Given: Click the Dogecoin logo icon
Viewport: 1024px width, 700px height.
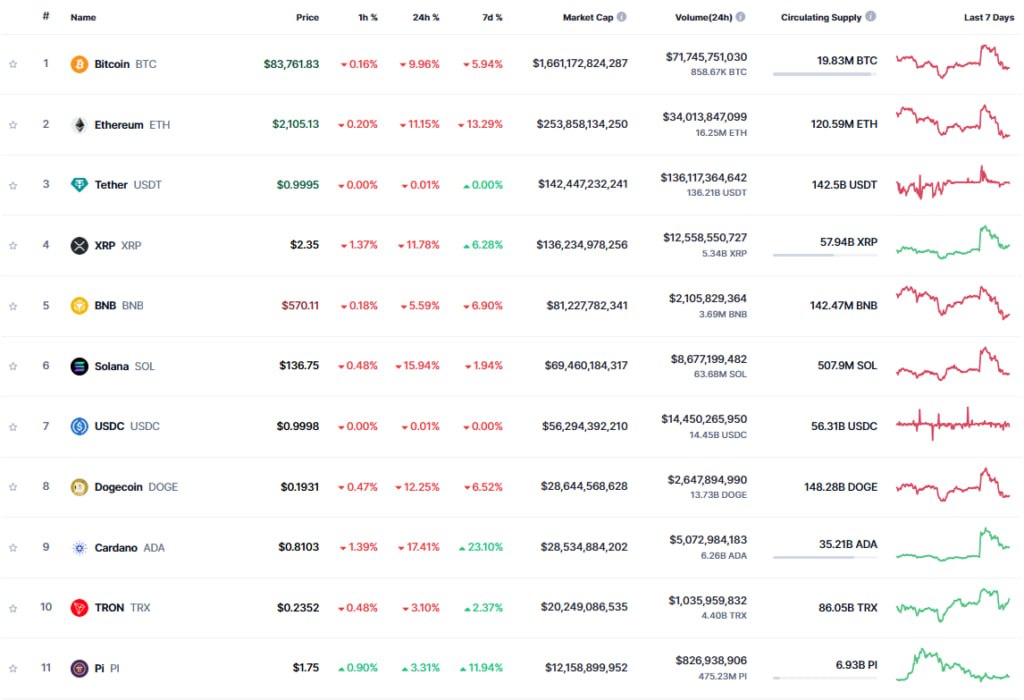Looking at the screenshot, I should pyautogui.click(x=79, y=487).
